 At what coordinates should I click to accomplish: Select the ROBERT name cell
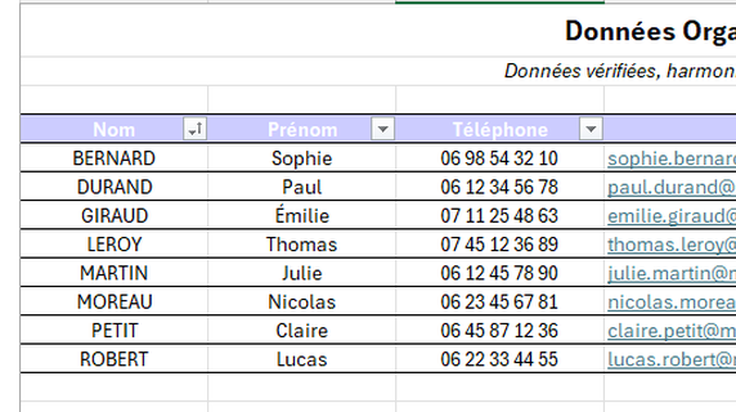pos(114,359)
